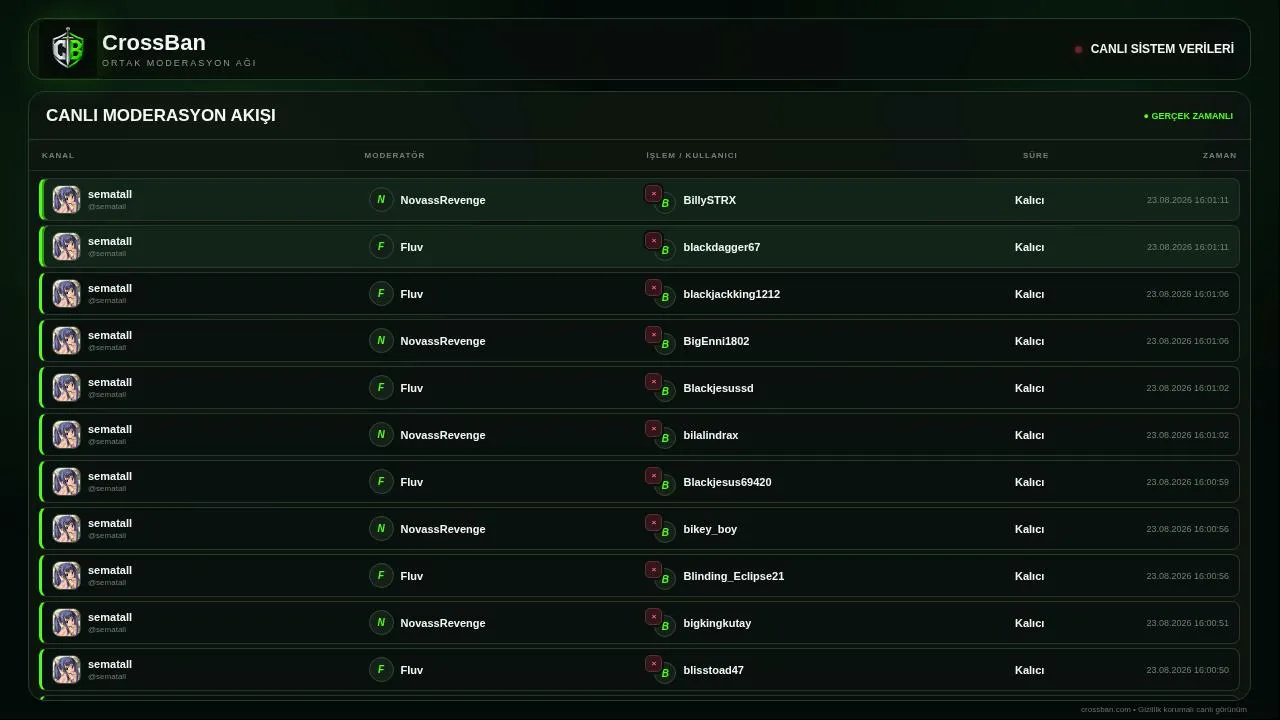Sort by the ZAMAN column header
Viewport: 1280px width, 720px height.
pyautogui.click(x=1220, y=155)
